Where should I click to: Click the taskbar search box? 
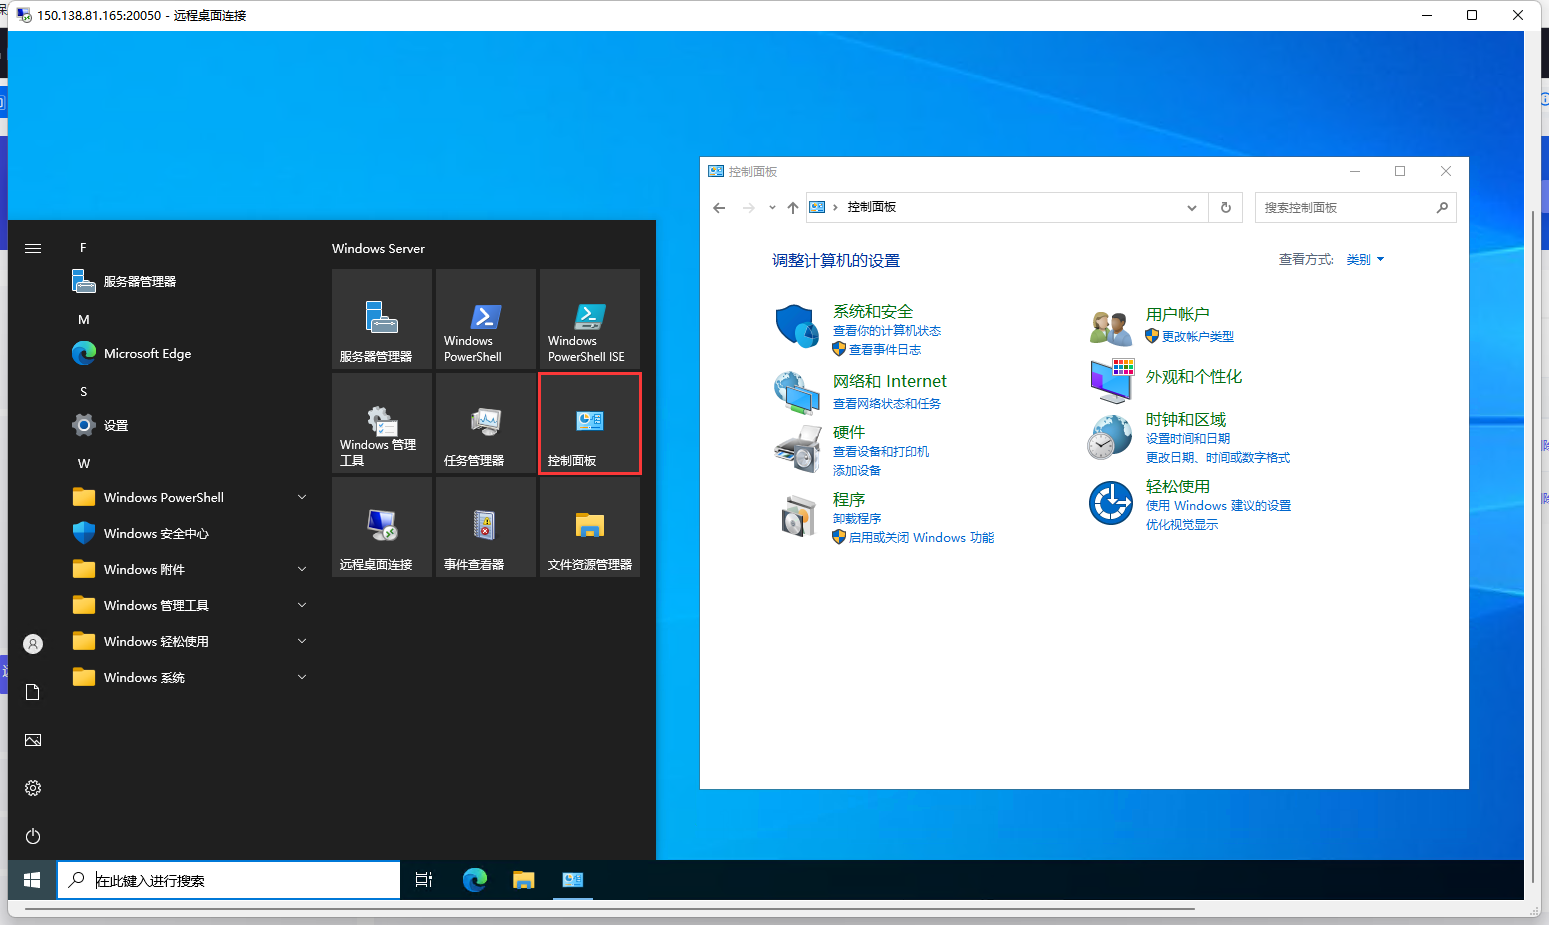coord(229,880)
